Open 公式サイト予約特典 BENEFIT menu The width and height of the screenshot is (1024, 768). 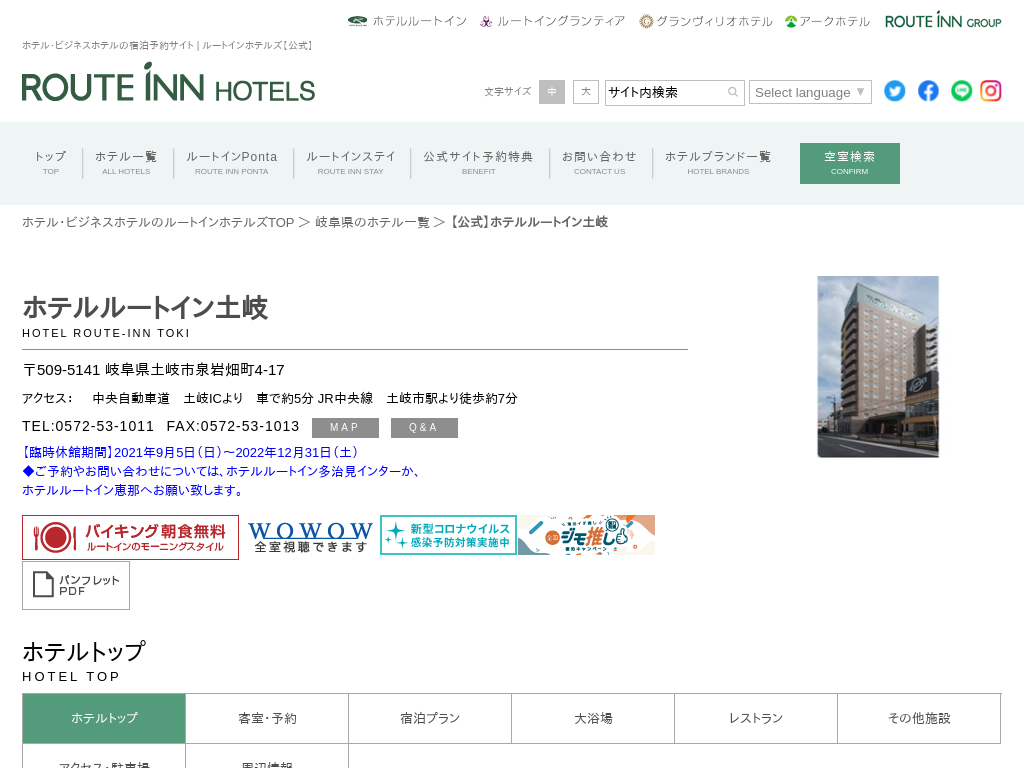click(x=479, y=163)
